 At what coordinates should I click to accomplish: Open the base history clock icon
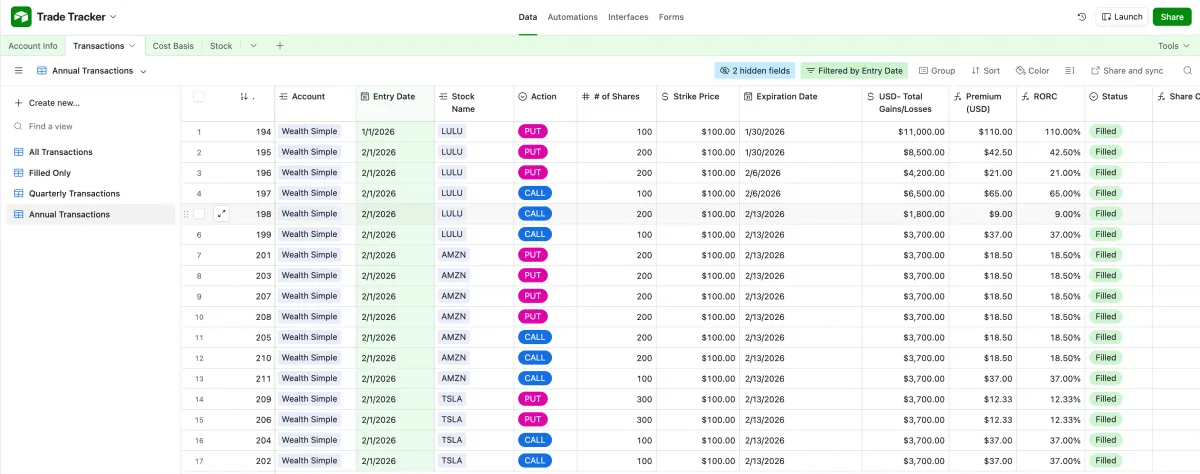point(1082,17)
